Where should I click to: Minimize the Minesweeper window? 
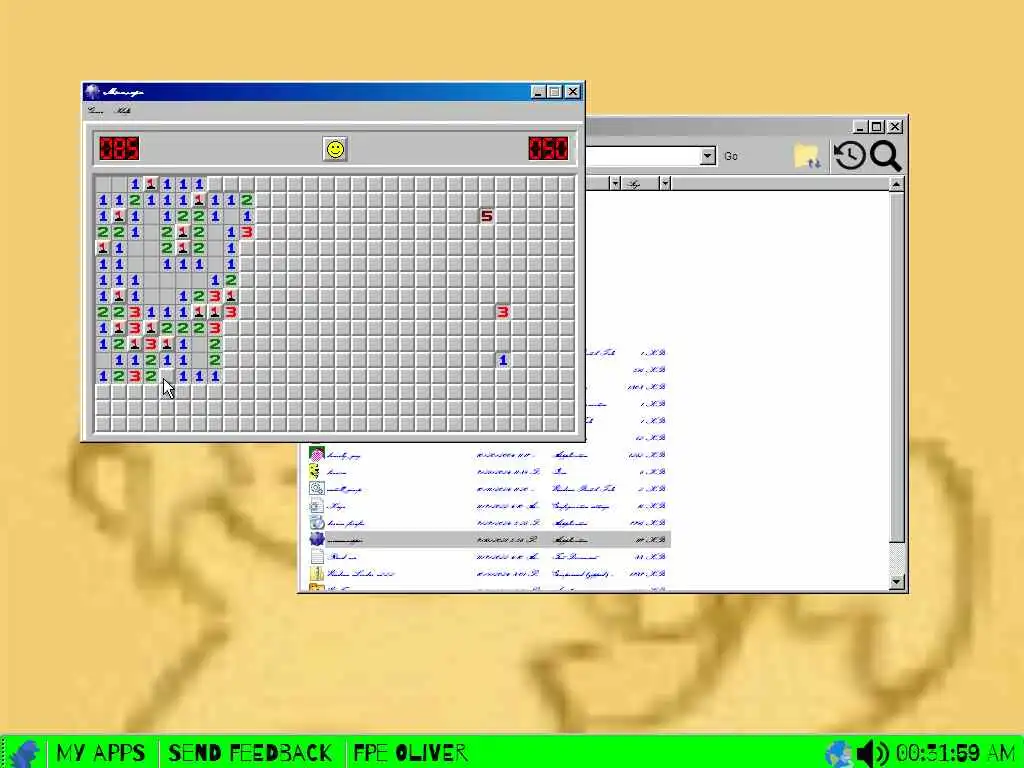coord(537,92)
